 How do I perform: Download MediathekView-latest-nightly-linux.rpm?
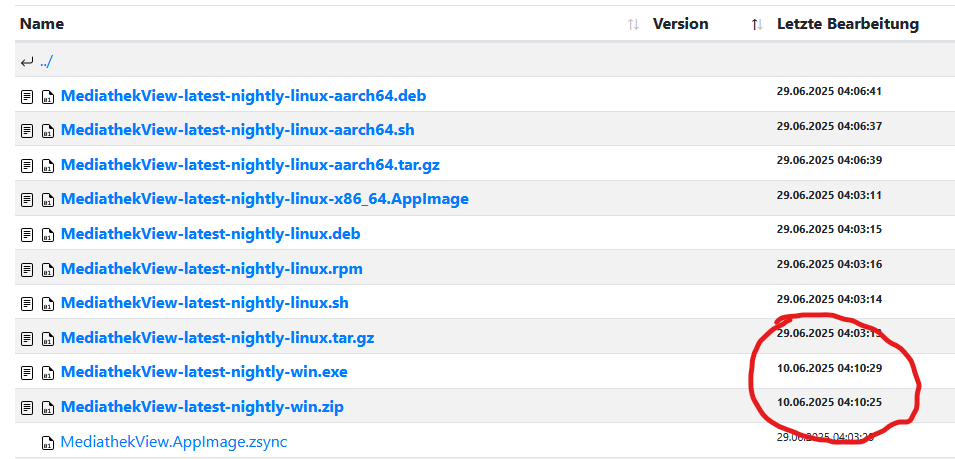click(212, 268)
